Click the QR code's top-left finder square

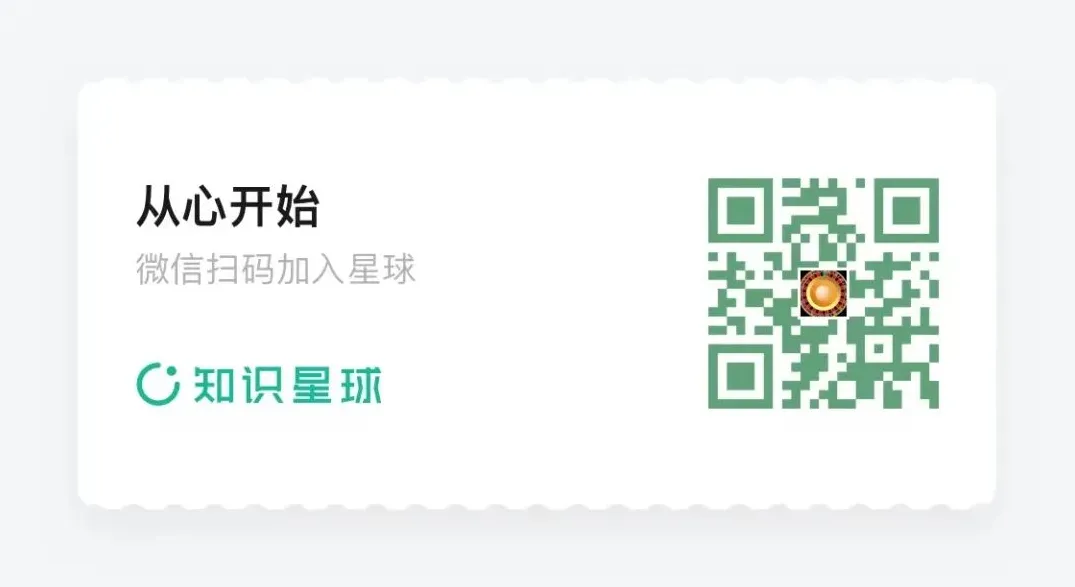pos(740,211)
